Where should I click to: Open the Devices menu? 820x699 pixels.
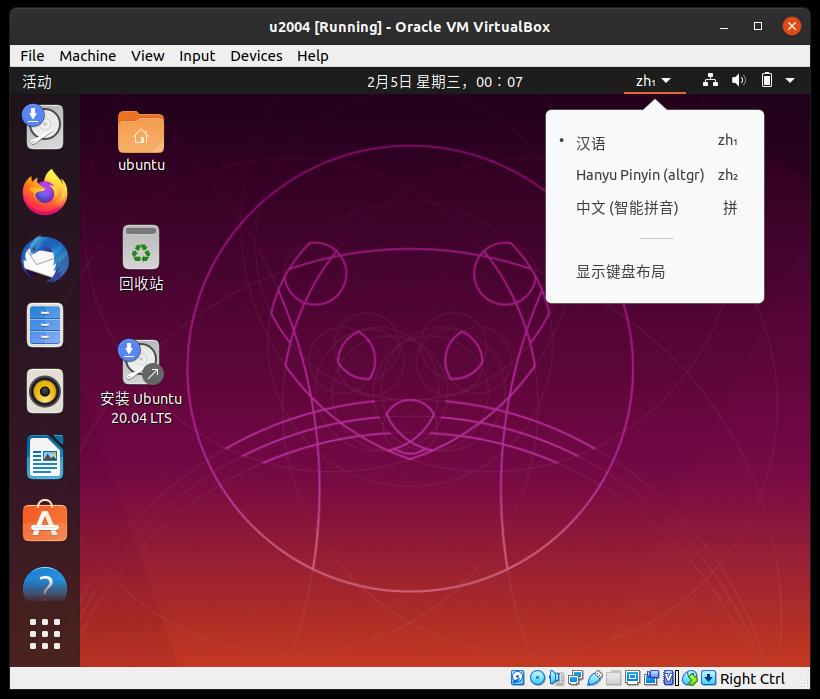point(256,56)
